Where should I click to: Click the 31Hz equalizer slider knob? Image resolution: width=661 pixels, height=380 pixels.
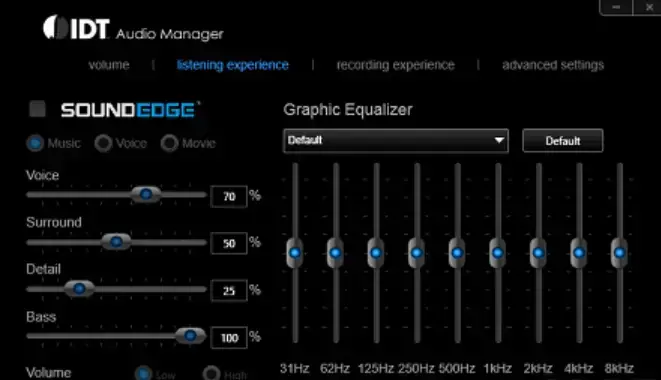pyautogui.click(x=295, y=253)
